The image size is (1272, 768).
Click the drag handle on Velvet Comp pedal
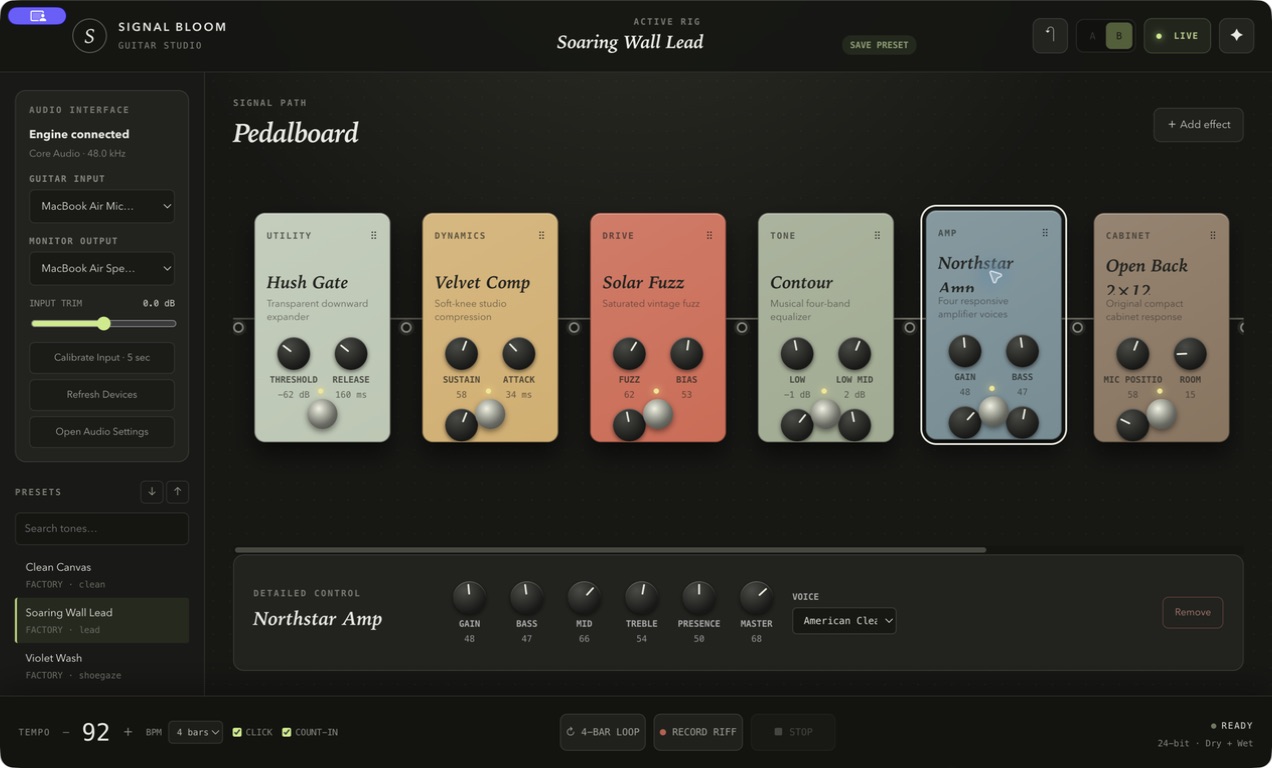542,236
